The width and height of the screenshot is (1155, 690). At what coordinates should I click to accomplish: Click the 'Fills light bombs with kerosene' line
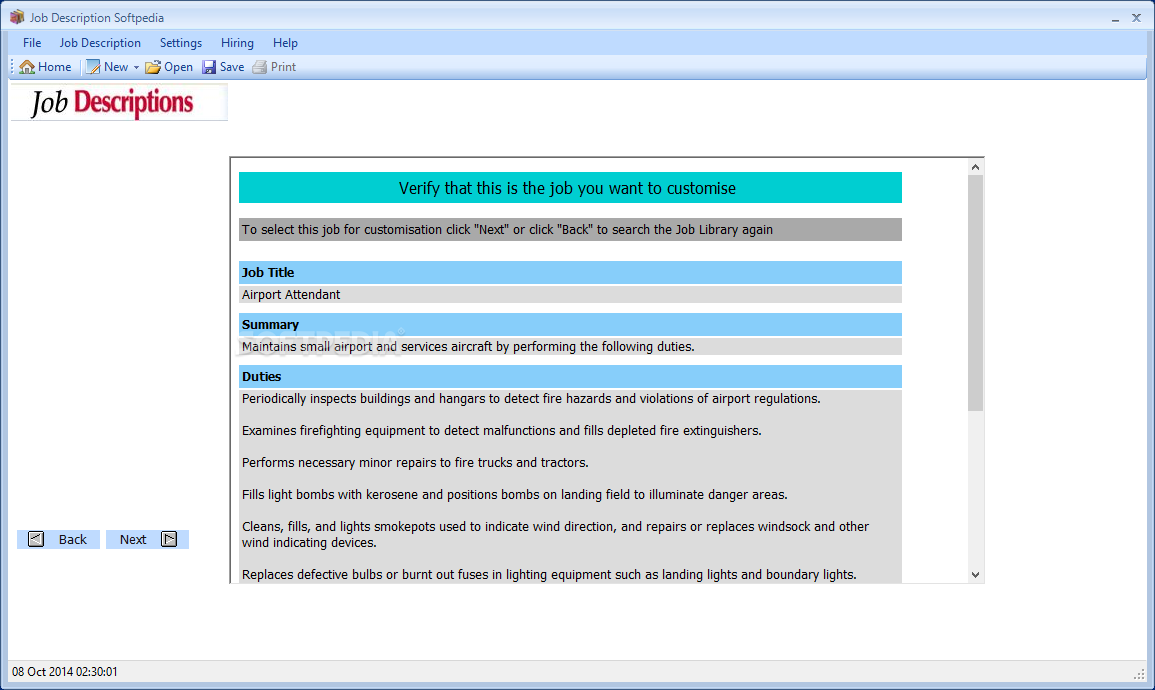tap(515, 495)
